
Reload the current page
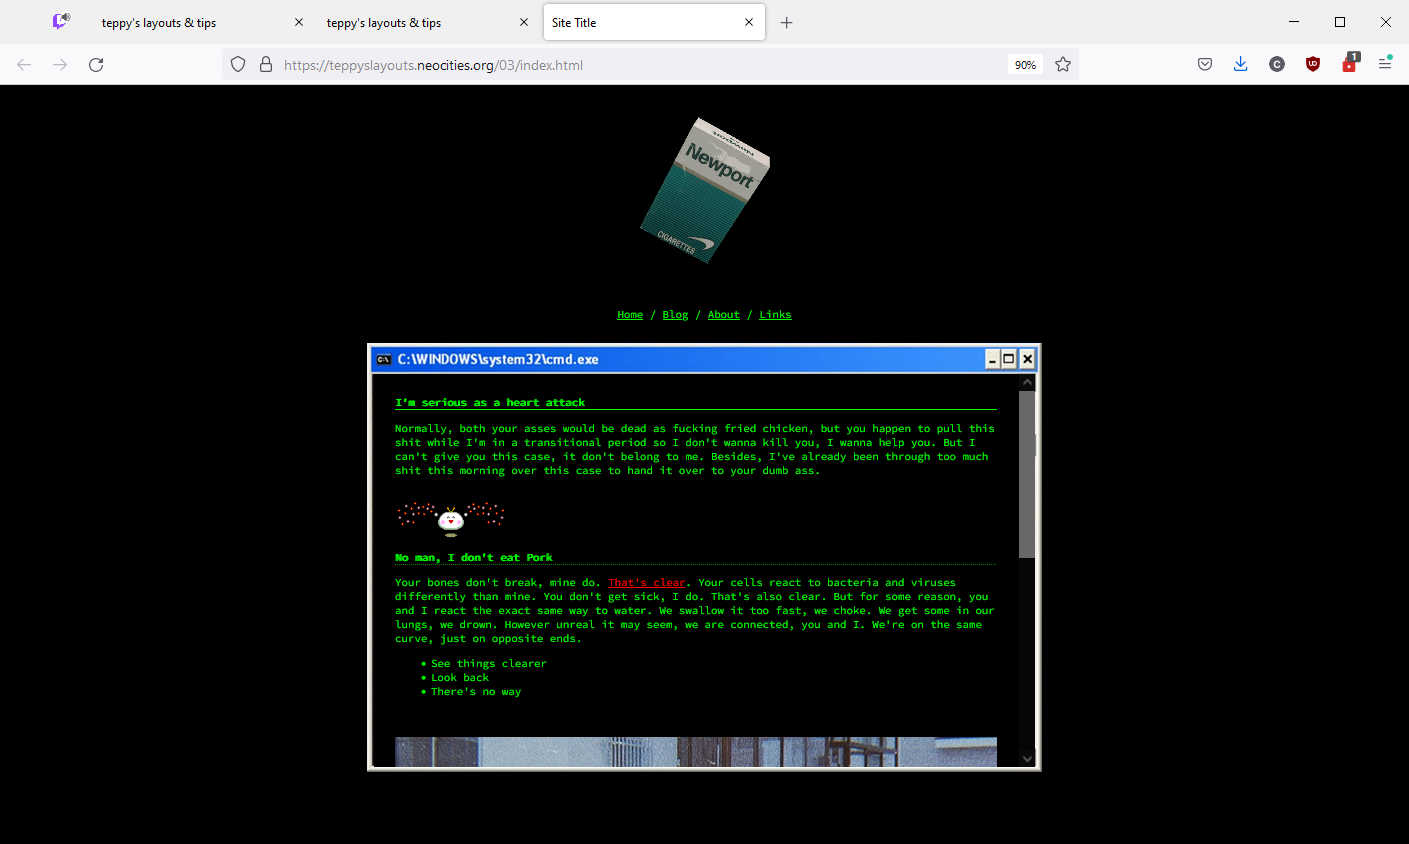96,64
